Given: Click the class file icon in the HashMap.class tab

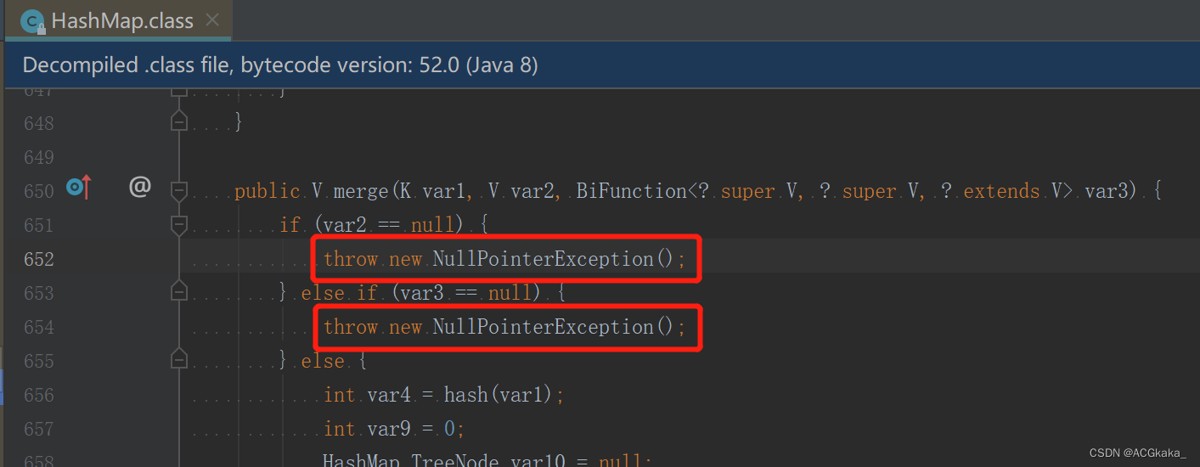Looking at the screenshot, I should [x=33, y=20].
